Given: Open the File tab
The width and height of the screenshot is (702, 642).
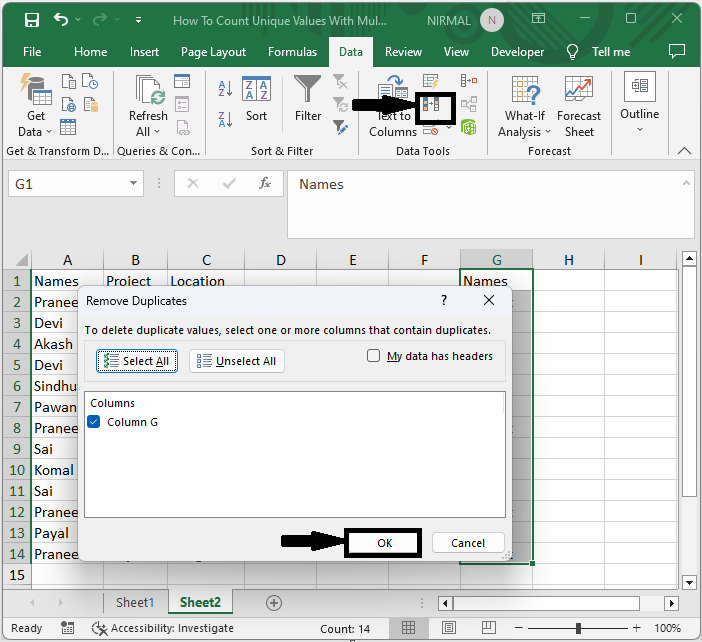Looking at the screenshot, I should click(32, 52).
